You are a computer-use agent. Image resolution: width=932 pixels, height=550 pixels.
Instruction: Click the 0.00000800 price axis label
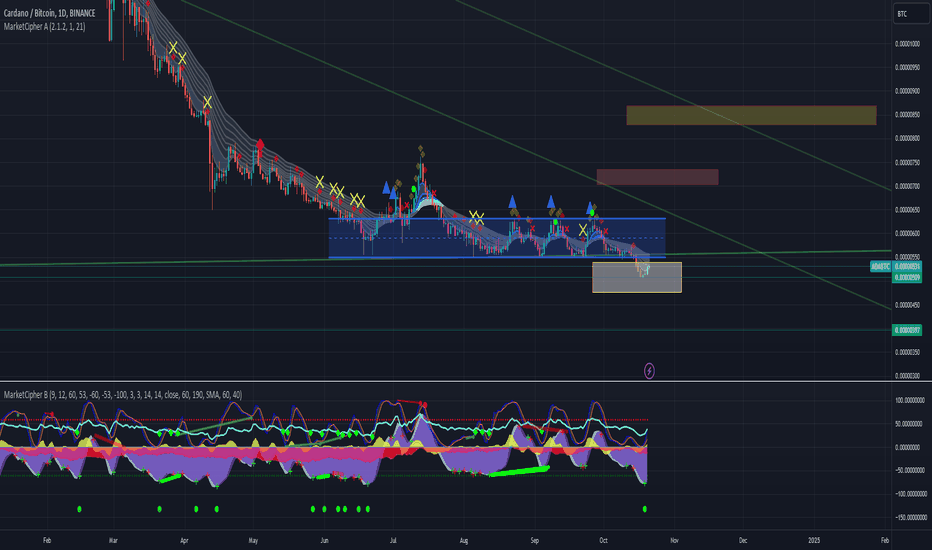(907, 139)
